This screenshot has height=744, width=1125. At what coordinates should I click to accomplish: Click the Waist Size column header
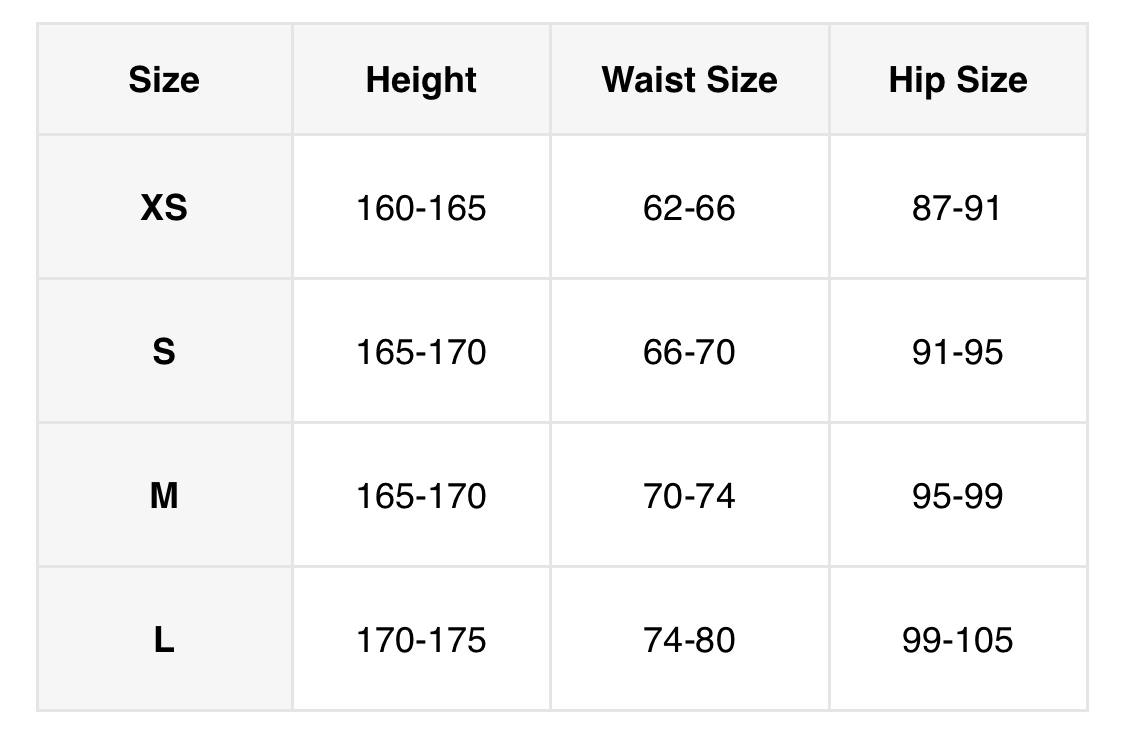tap(689, 80)
